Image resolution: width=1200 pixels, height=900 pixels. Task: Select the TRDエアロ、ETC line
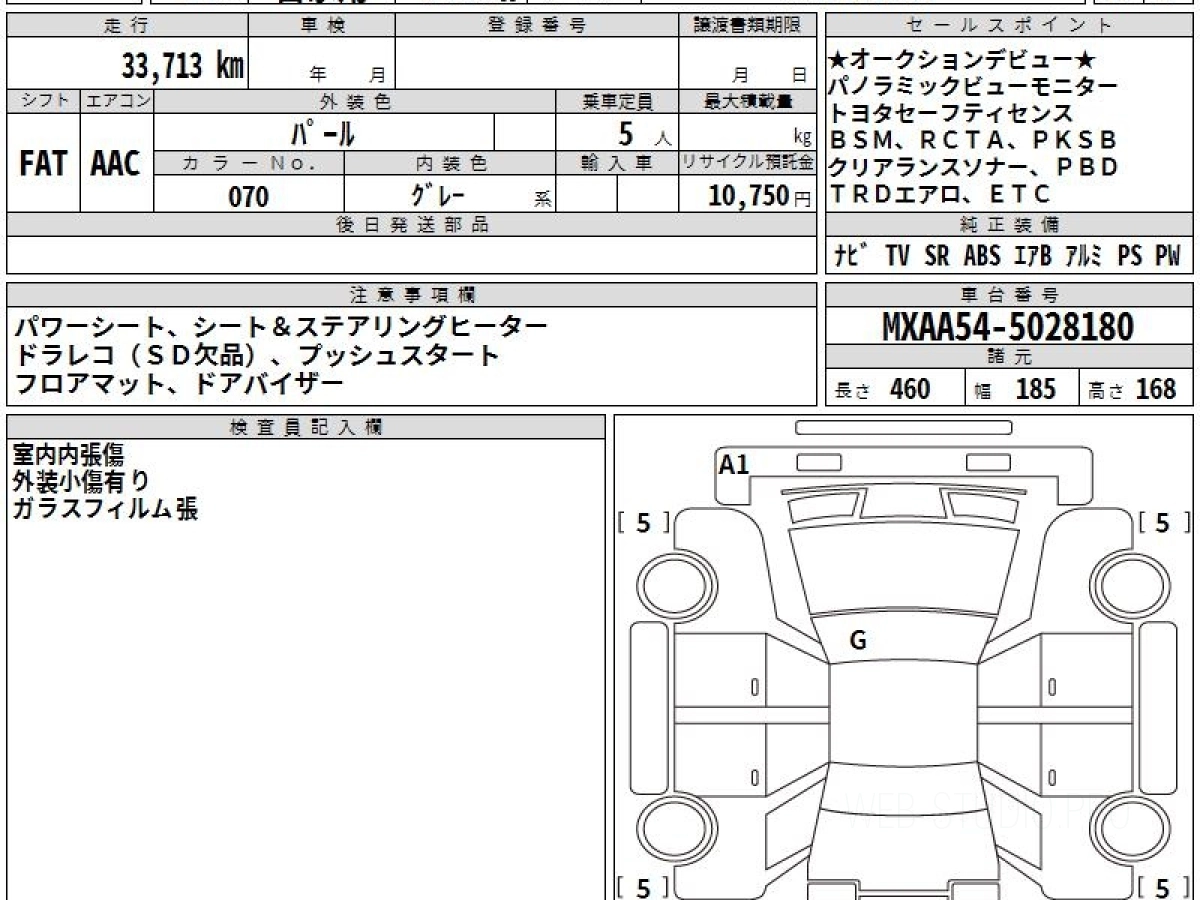[x=941, y=194]
